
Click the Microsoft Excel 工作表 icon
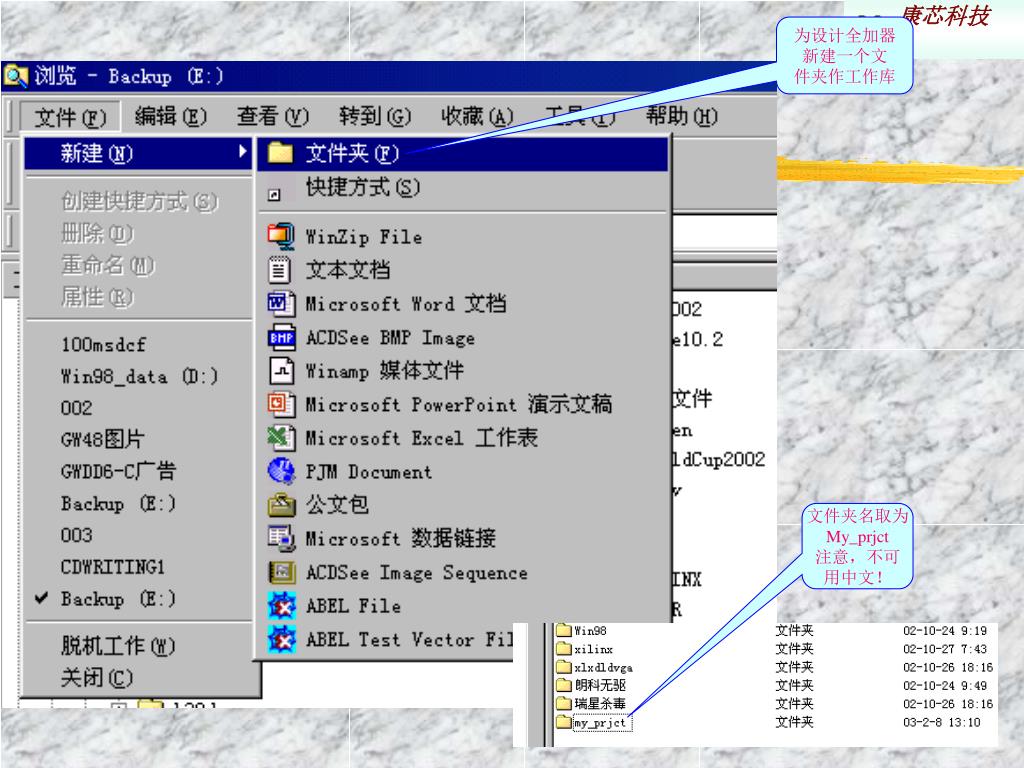(281, 438)
